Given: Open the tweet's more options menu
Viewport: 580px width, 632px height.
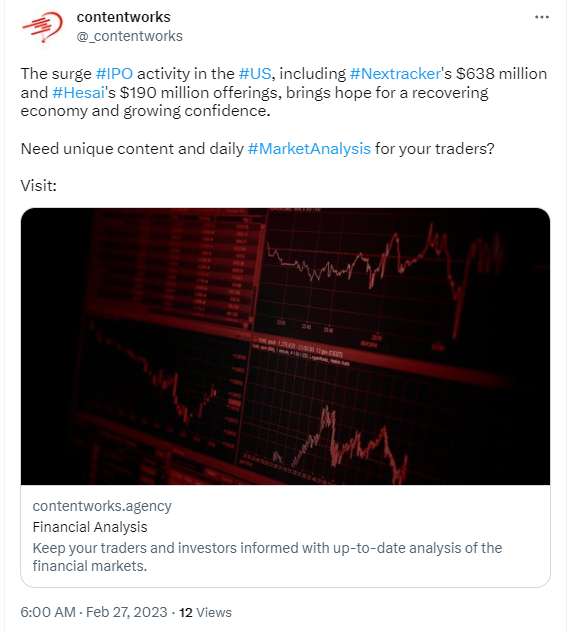Looking at the screenshot, I should pyautogui.click(x=541, y=17).
